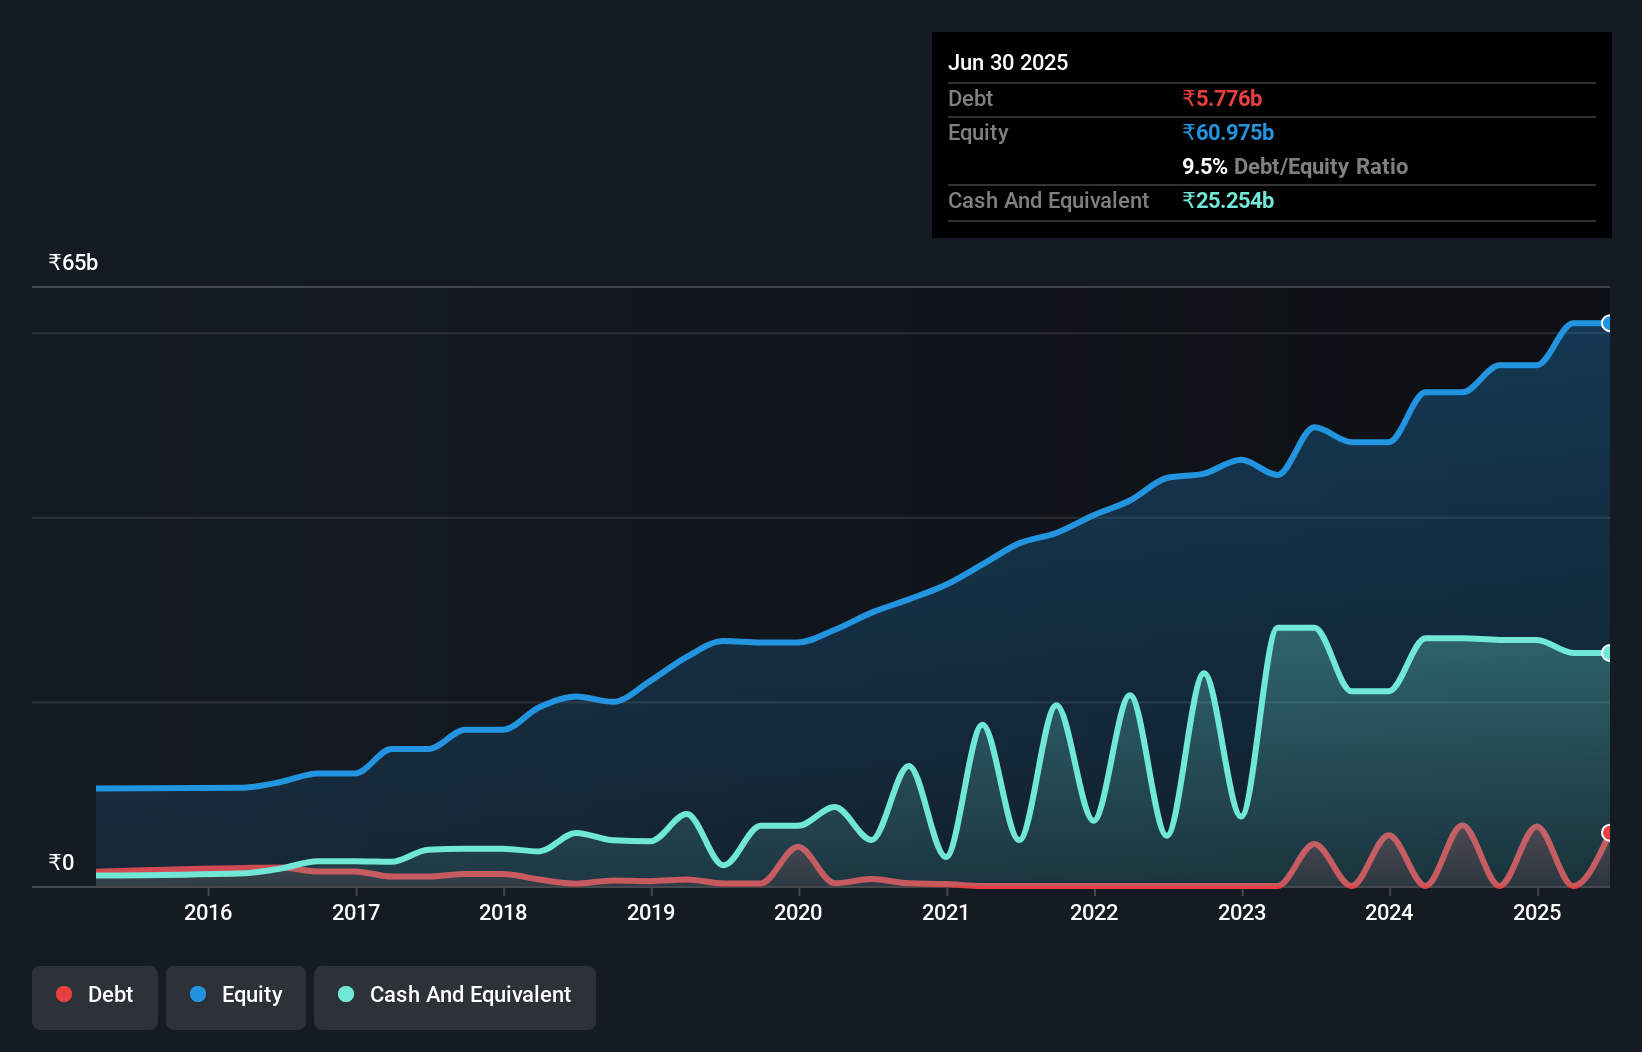1642x1052 pixels.
Task: Click the 9.5% Debt/Equity Ratio text
Action: (1295, 166)
